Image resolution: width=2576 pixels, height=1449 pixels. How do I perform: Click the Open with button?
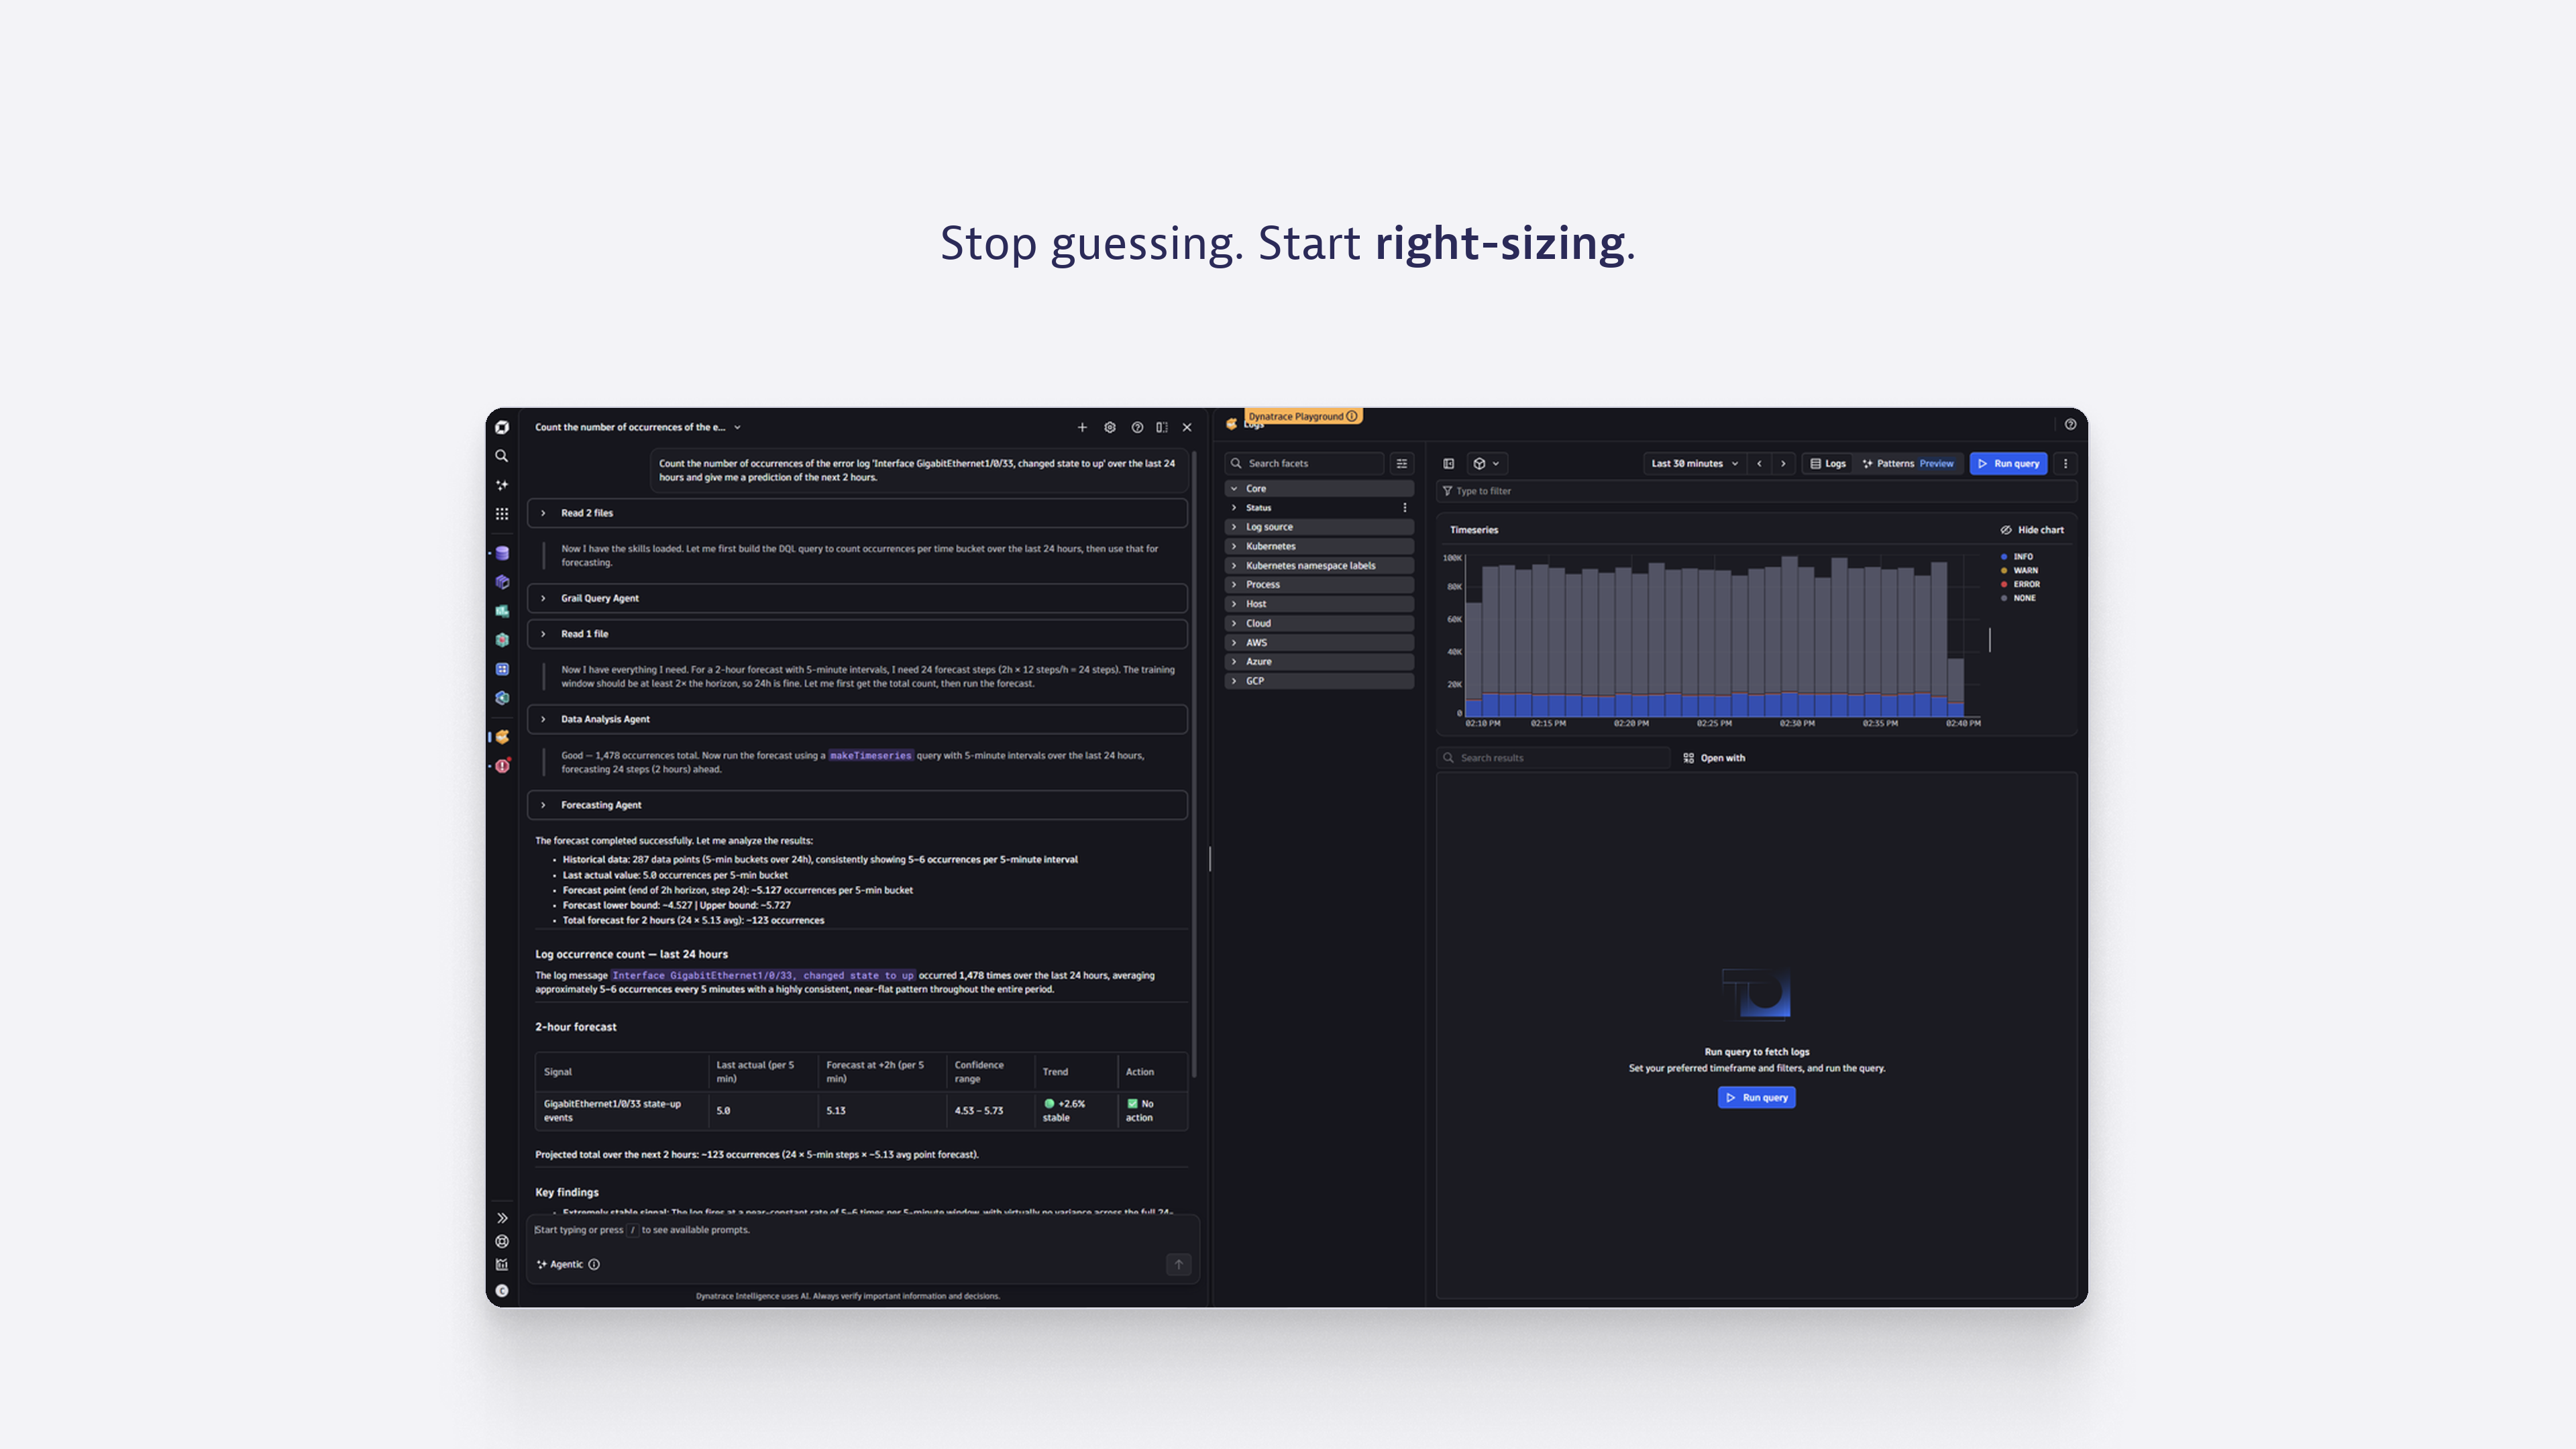(x=1714, y=758)
